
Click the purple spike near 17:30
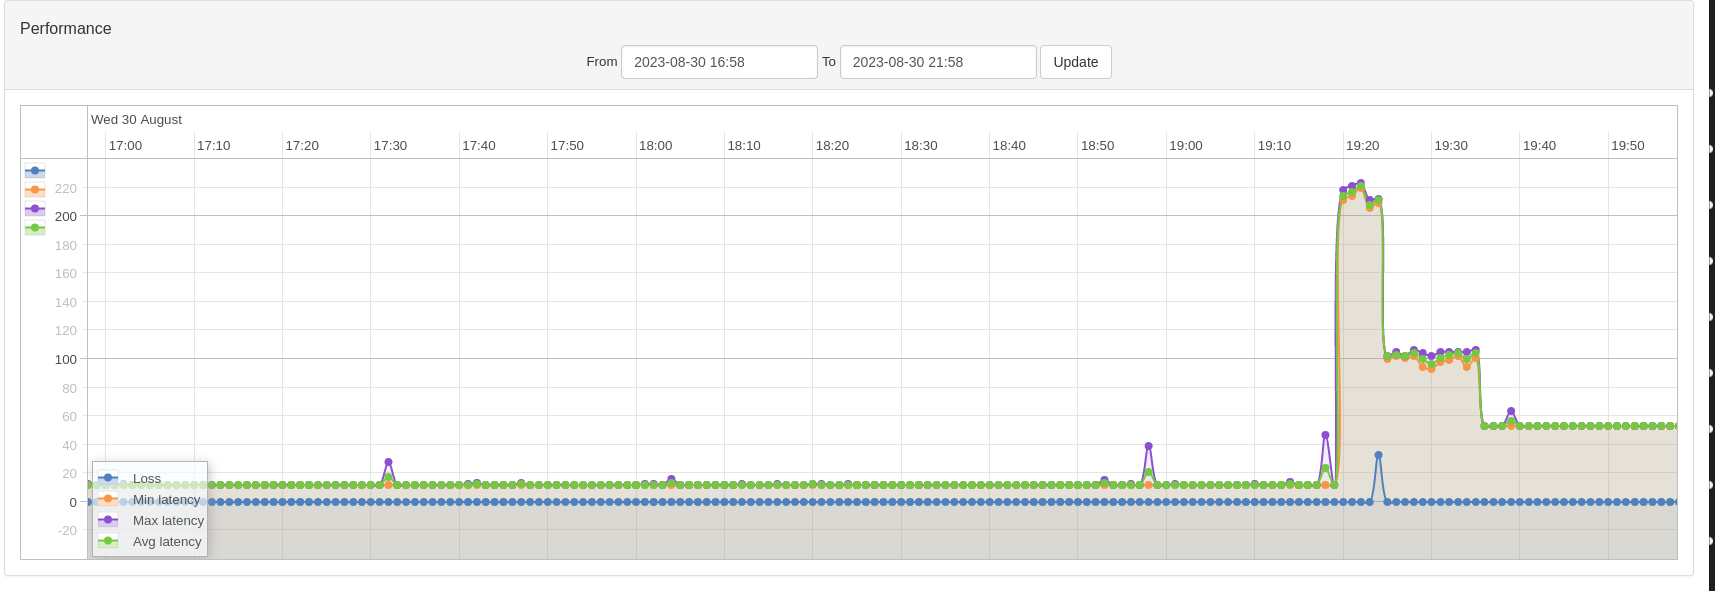[x=388, y=462]
